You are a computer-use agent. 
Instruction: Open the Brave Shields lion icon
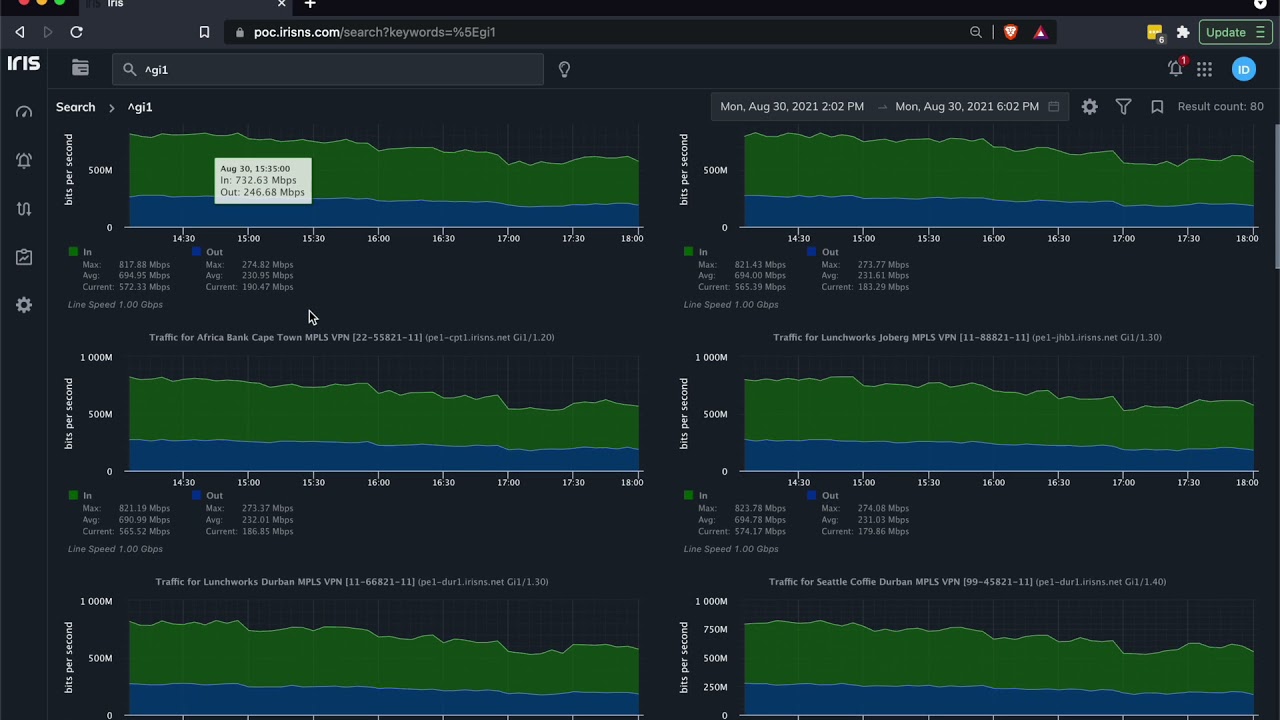[1010, 32]
